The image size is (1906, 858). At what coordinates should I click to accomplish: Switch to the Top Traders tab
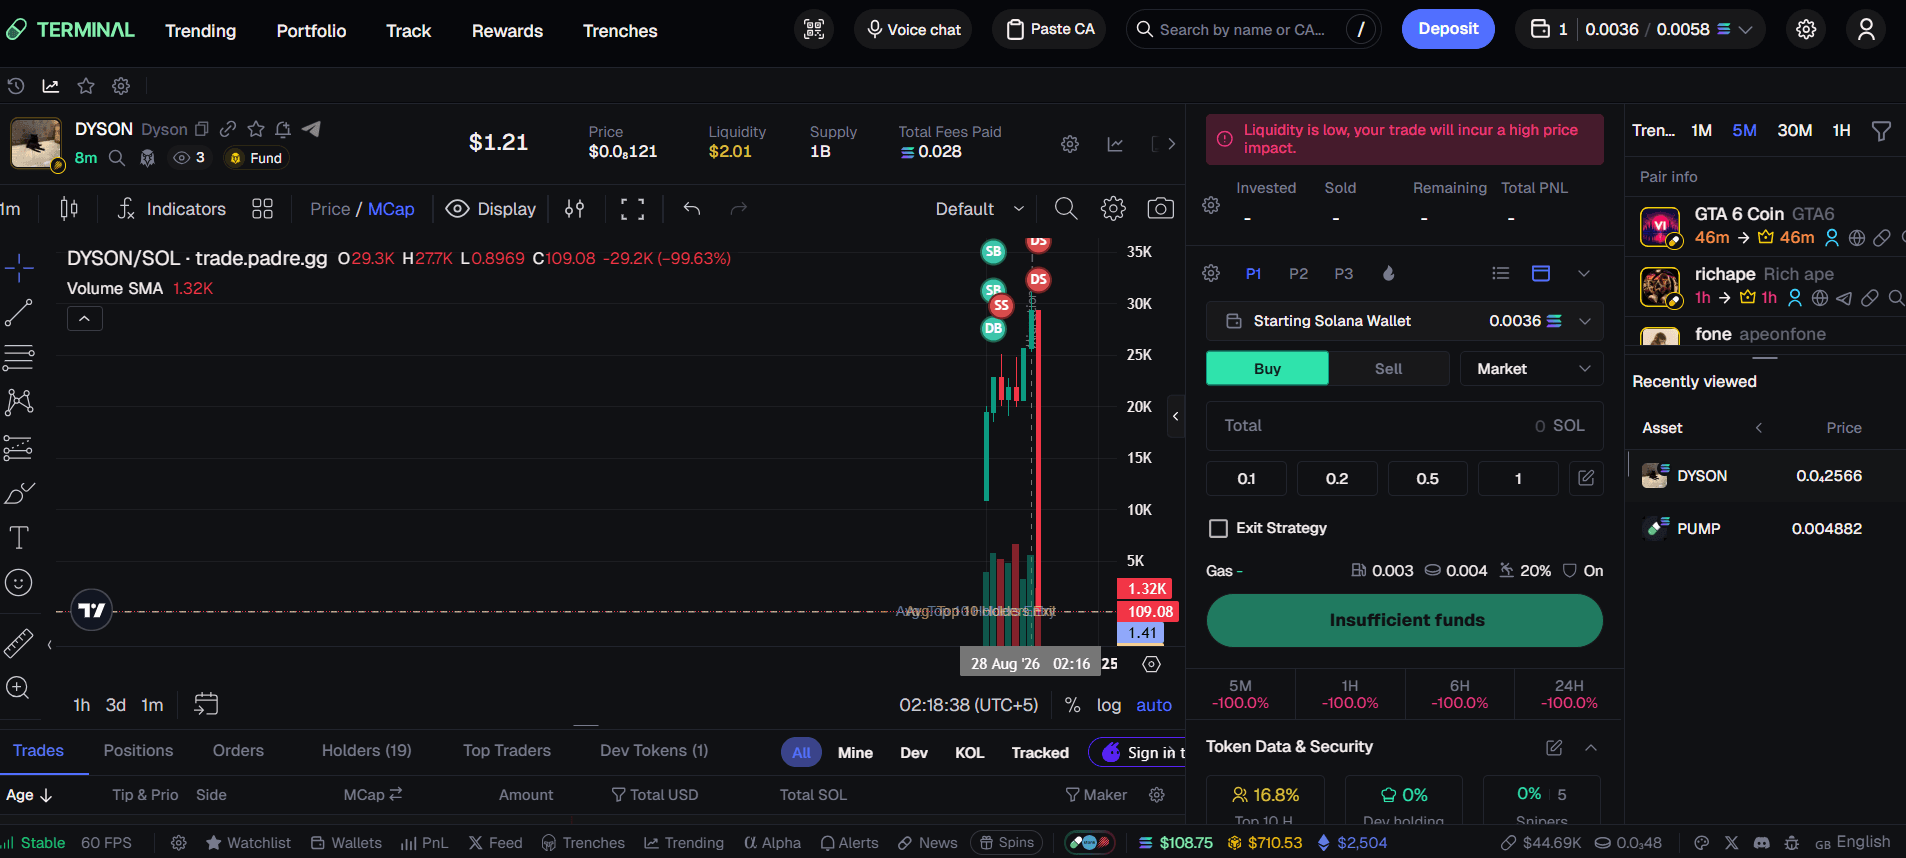click(507, 751)
